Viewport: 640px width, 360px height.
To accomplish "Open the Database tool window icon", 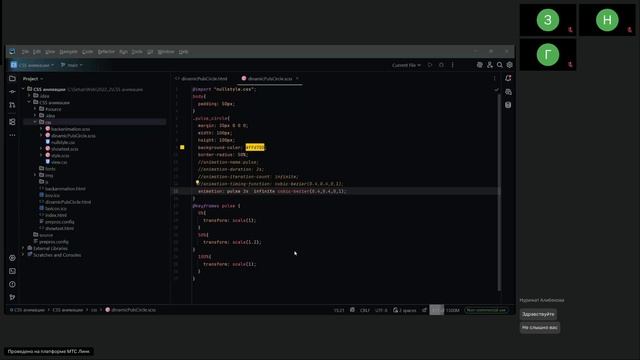I will click(x=508, y=105).
